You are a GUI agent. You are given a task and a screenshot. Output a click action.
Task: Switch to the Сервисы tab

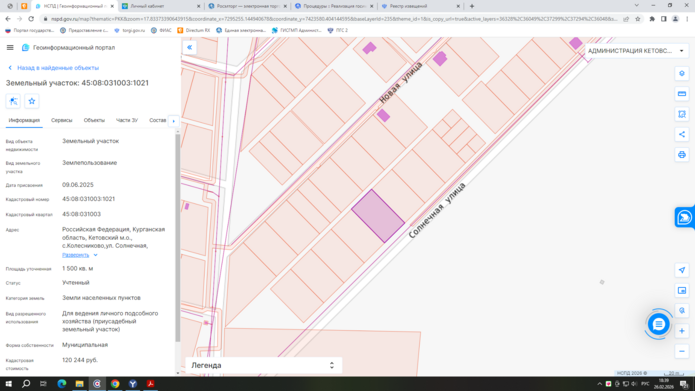(62, 120)
